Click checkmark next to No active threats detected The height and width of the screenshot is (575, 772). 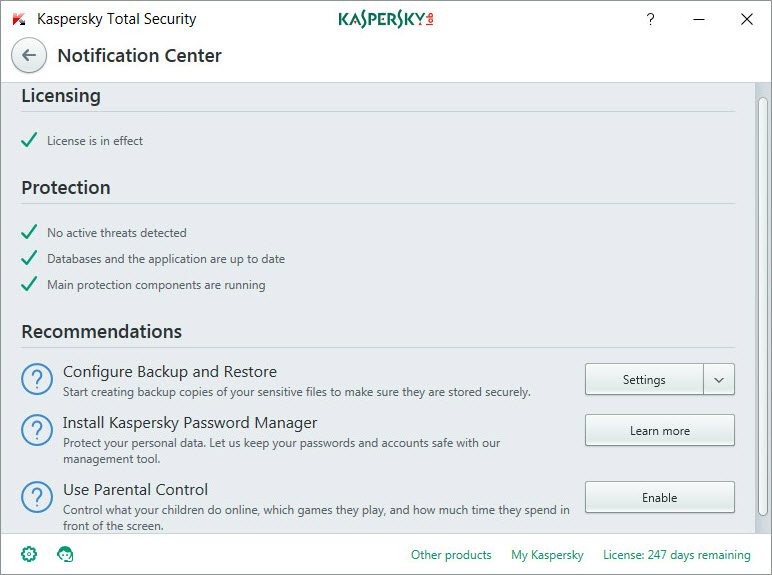click(29, 233)
